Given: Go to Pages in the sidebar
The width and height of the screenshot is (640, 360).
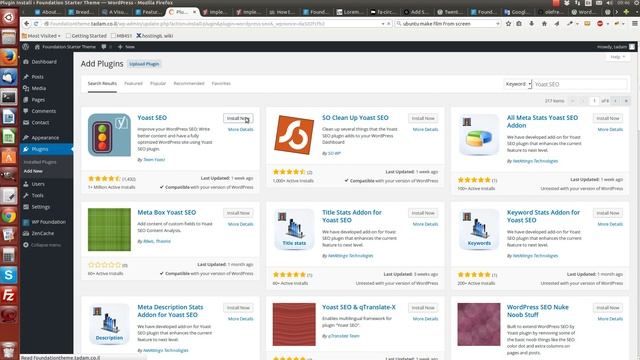Looking at the screenshot, I should tap(38, 100).
